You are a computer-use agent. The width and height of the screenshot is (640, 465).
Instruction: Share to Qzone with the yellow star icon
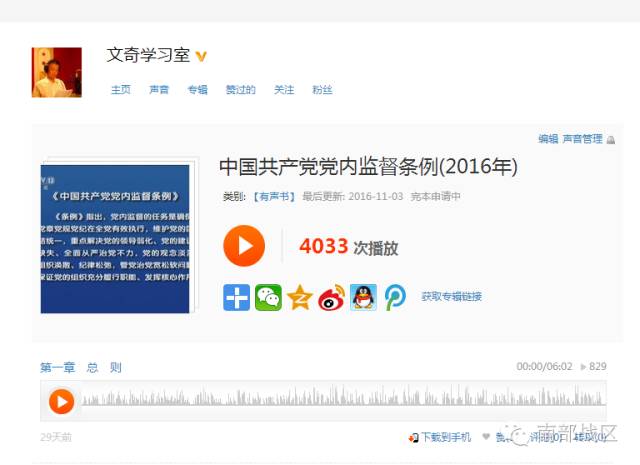300,298
